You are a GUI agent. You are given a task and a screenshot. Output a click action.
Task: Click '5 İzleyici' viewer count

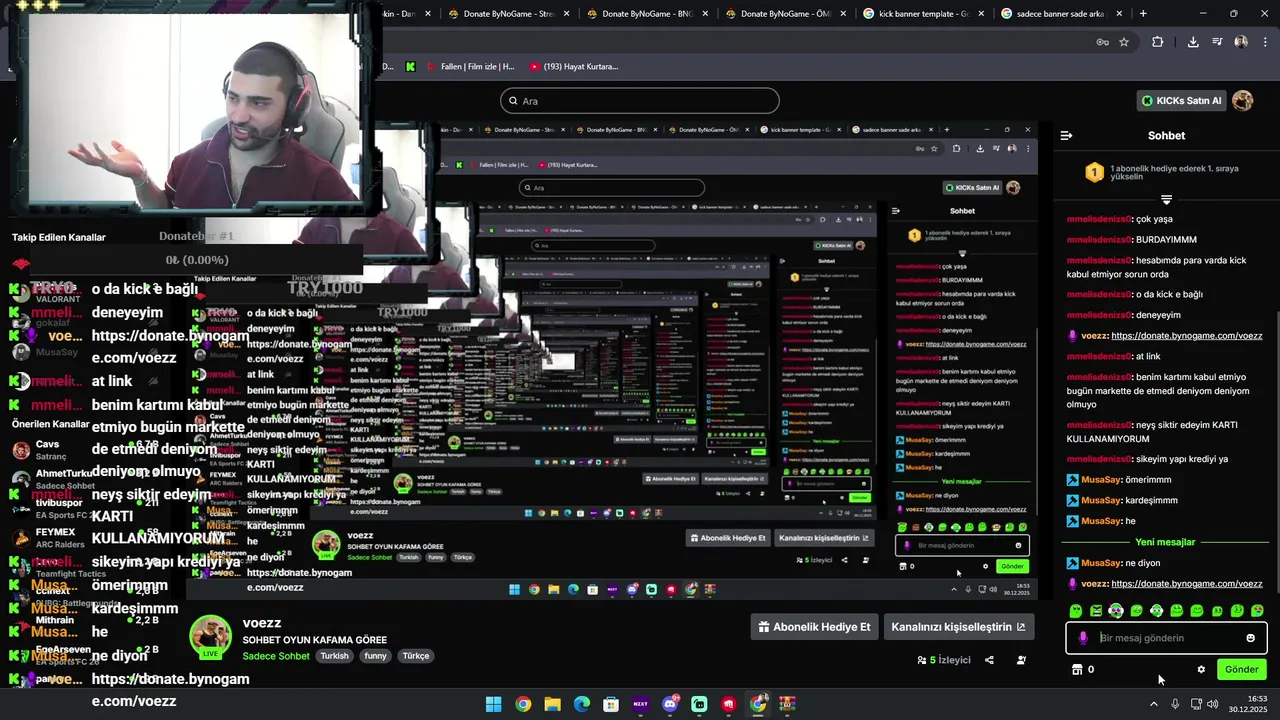pyautogui.click(x=944, y=660)
